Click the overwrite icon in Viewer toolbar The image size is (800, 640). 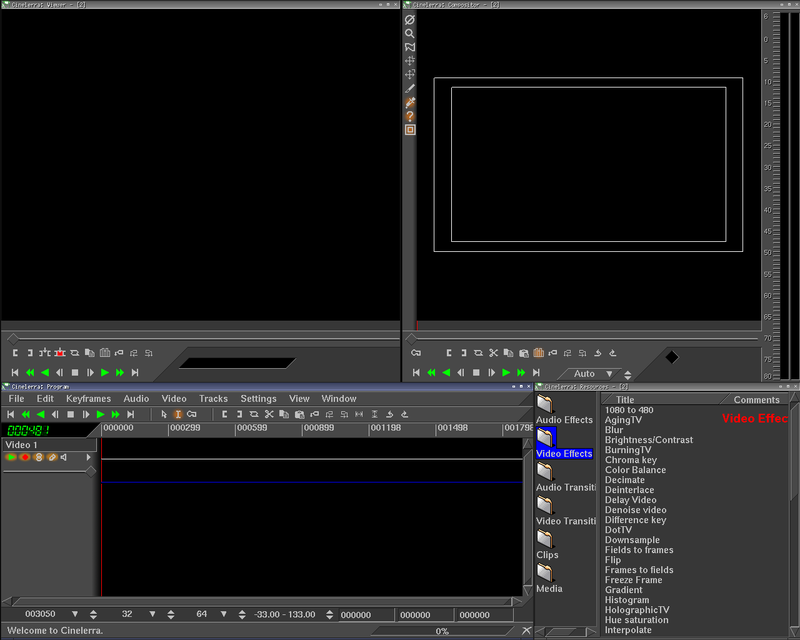[60, 353]
